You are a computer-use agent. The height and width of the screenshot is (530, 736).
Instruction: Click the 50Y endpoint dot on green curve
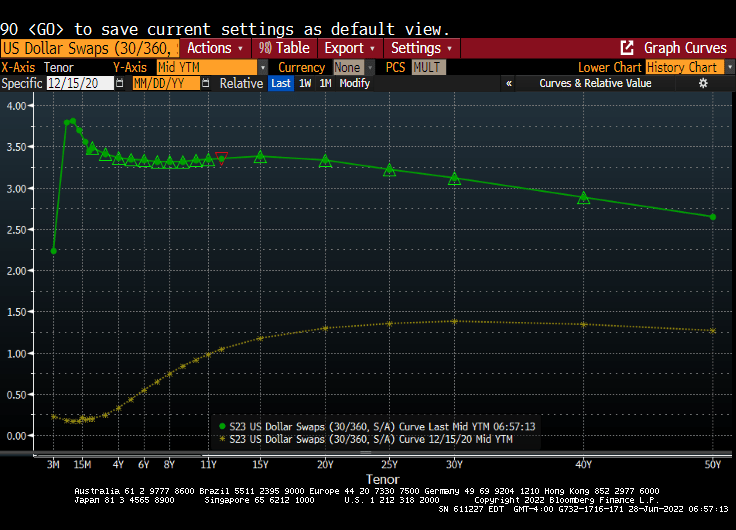tap(713, 217)
